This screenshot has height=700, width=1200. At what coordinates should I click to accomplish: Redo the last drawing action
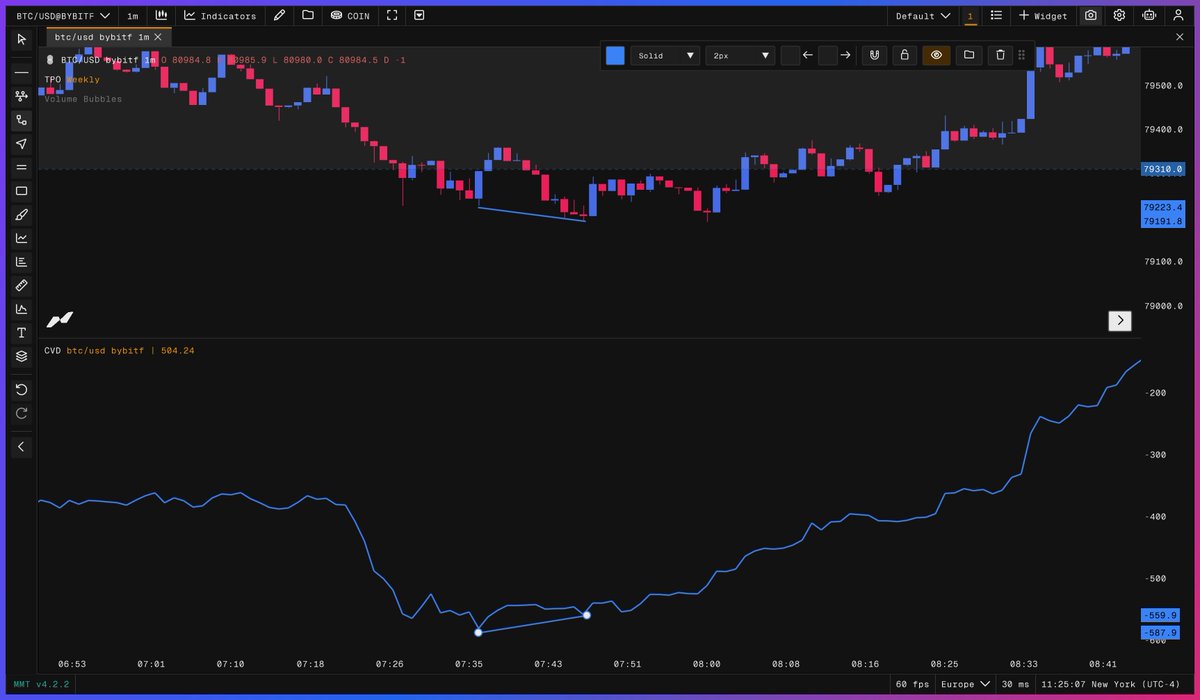(22, 413)
